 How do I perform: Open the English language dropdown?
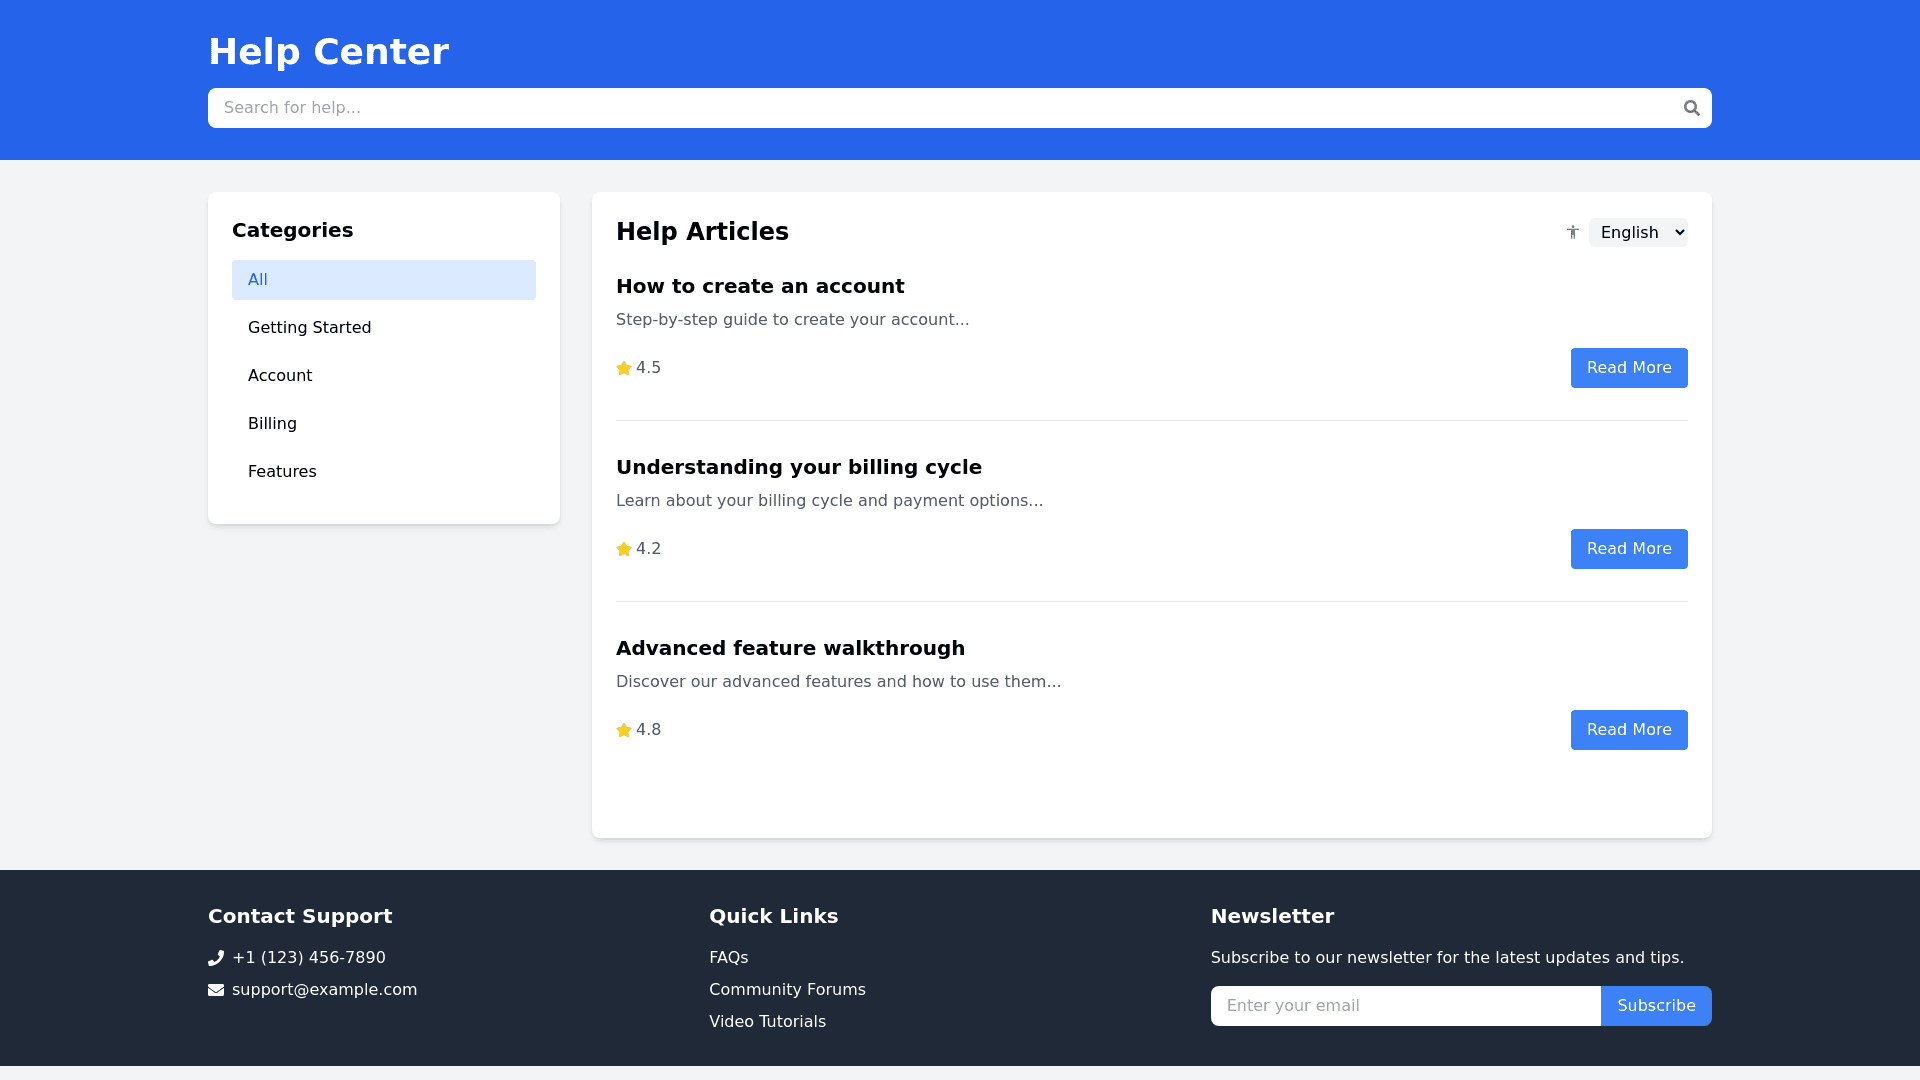(x=1637, y=232)
